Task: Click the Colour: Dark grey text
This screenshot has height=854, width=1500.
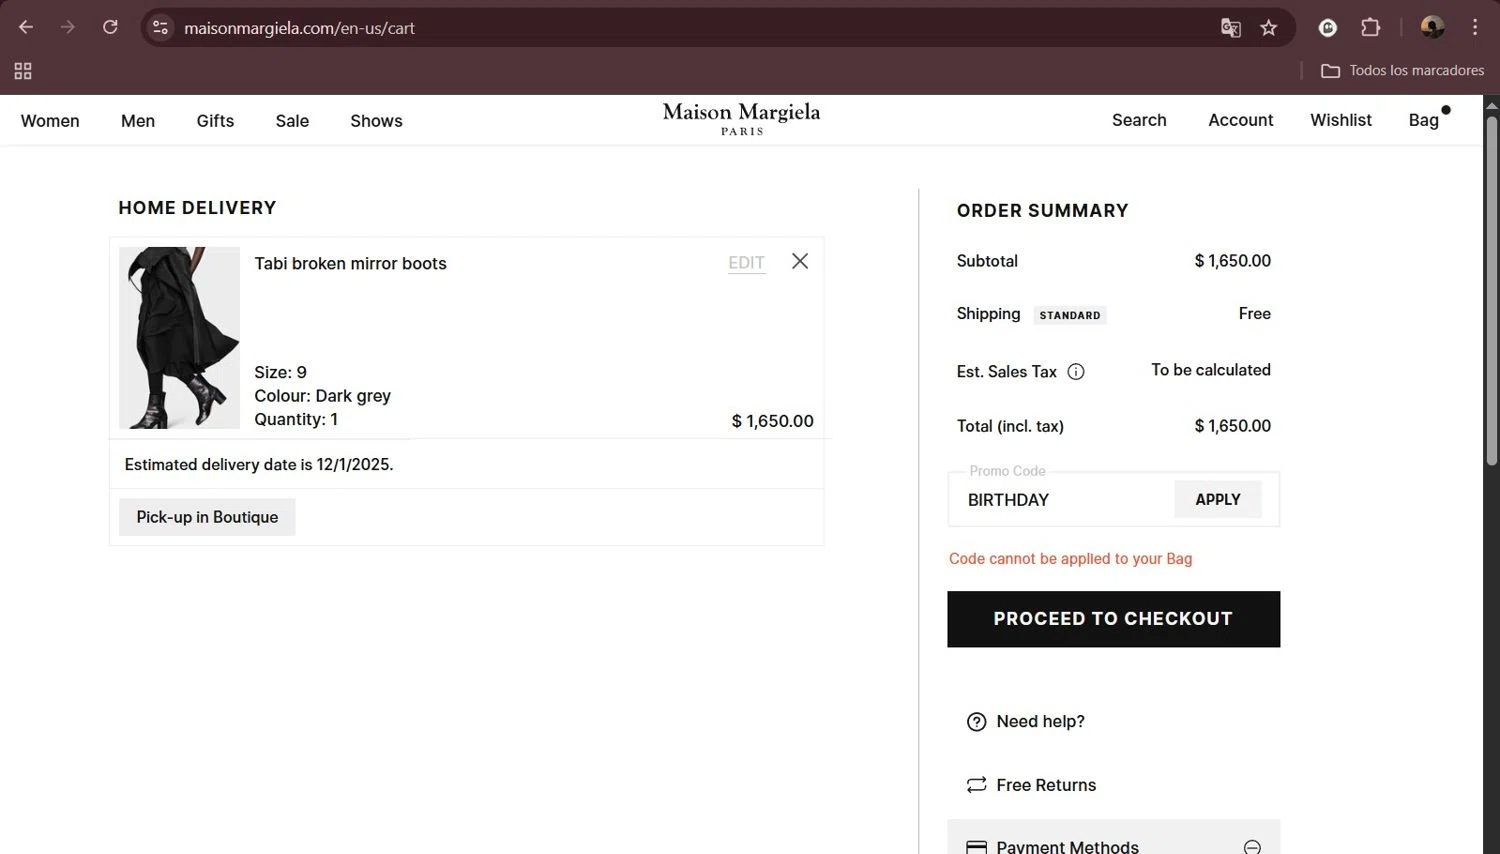Action: click(x=322, y=396)
